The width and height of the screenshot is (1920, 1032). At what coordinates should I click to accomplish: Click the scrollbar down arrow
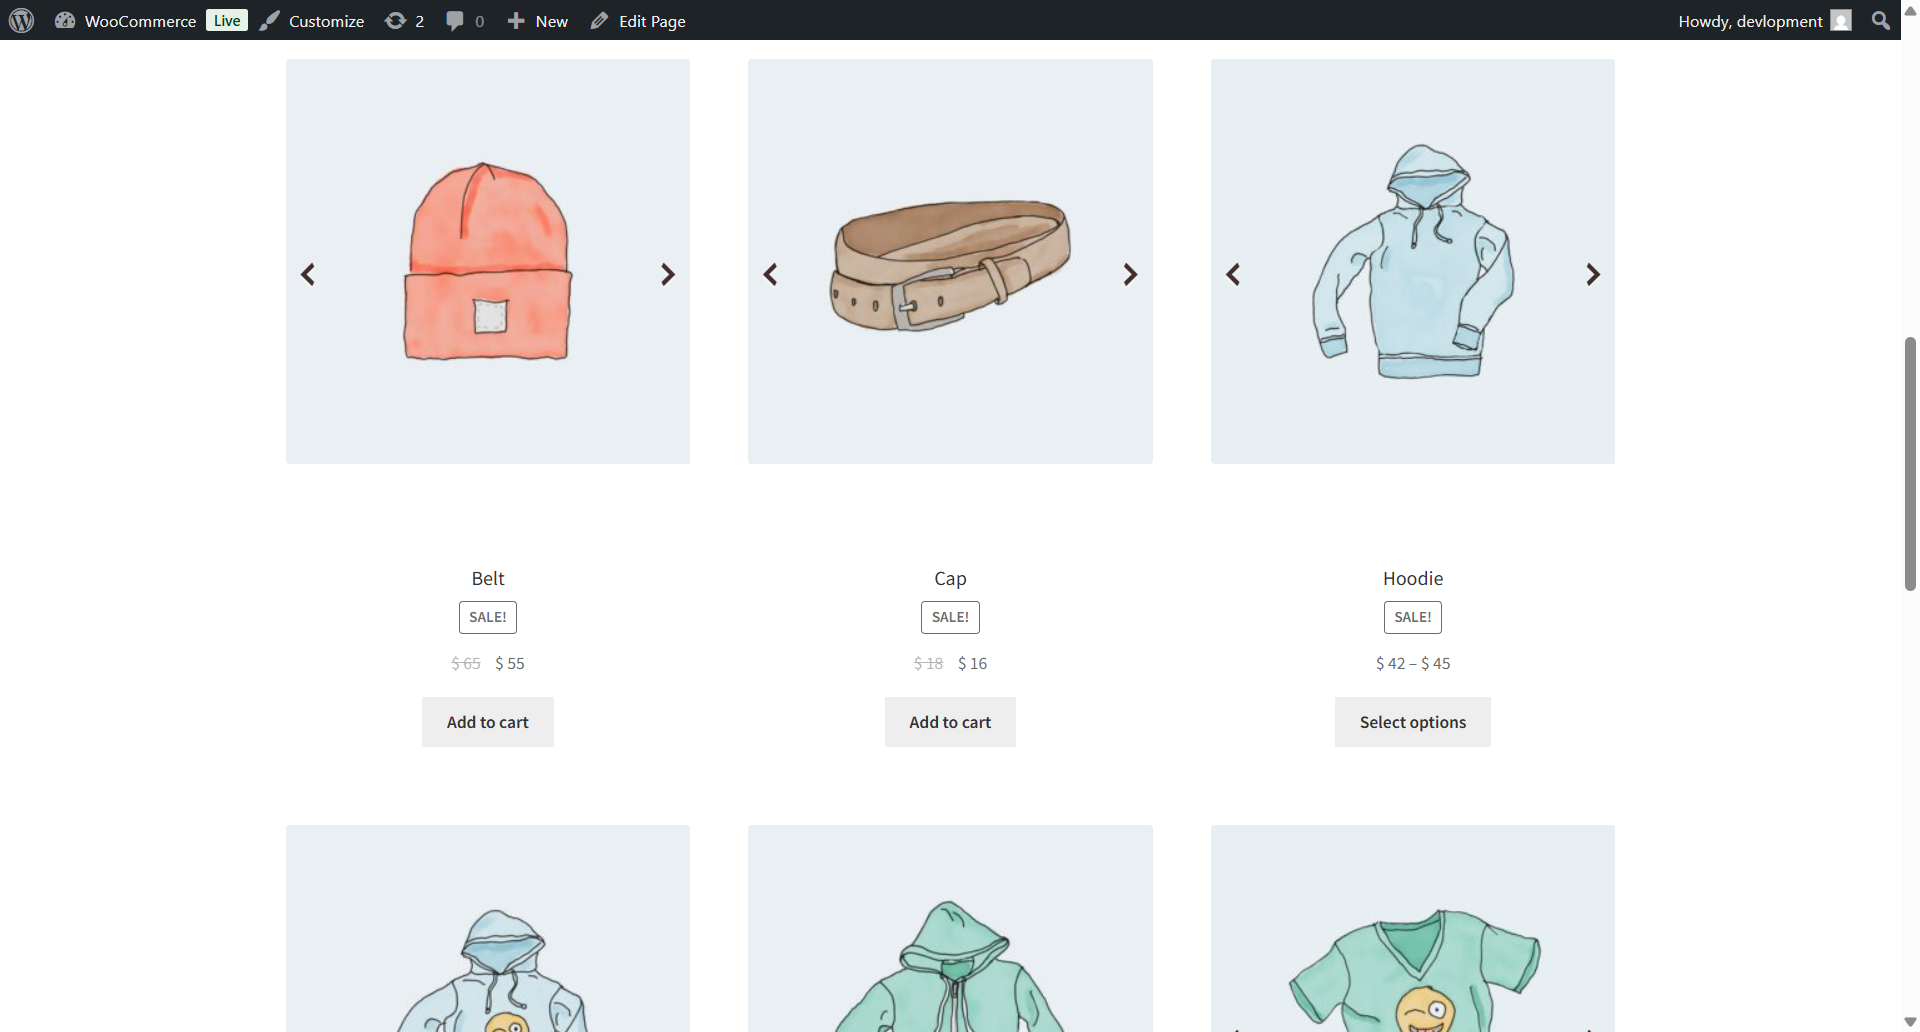[x=1910, y=1022]
